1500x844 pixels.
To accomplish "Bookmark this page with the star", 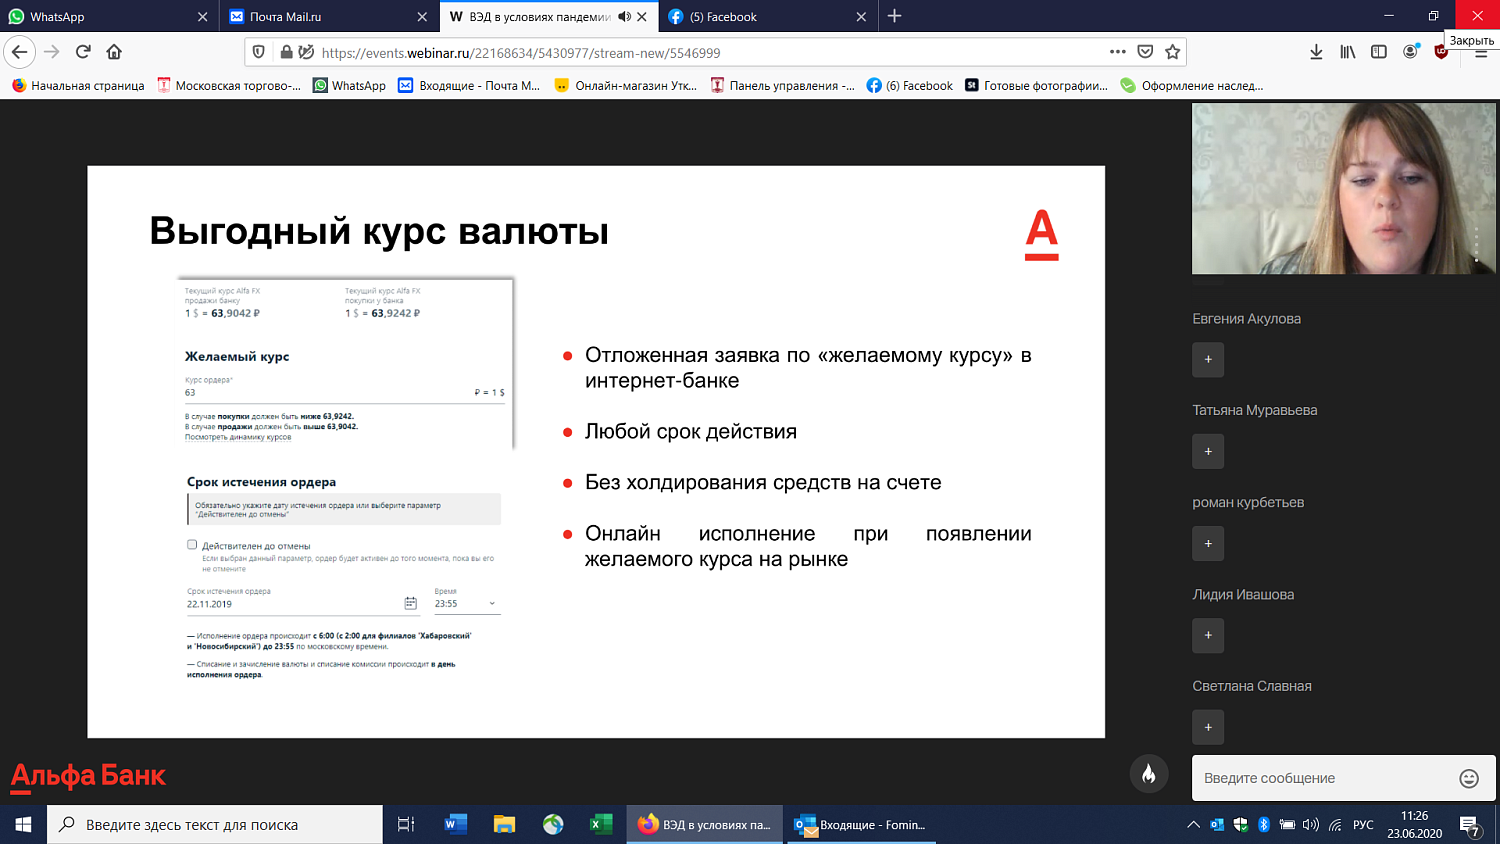I will tap(1173, 52).
